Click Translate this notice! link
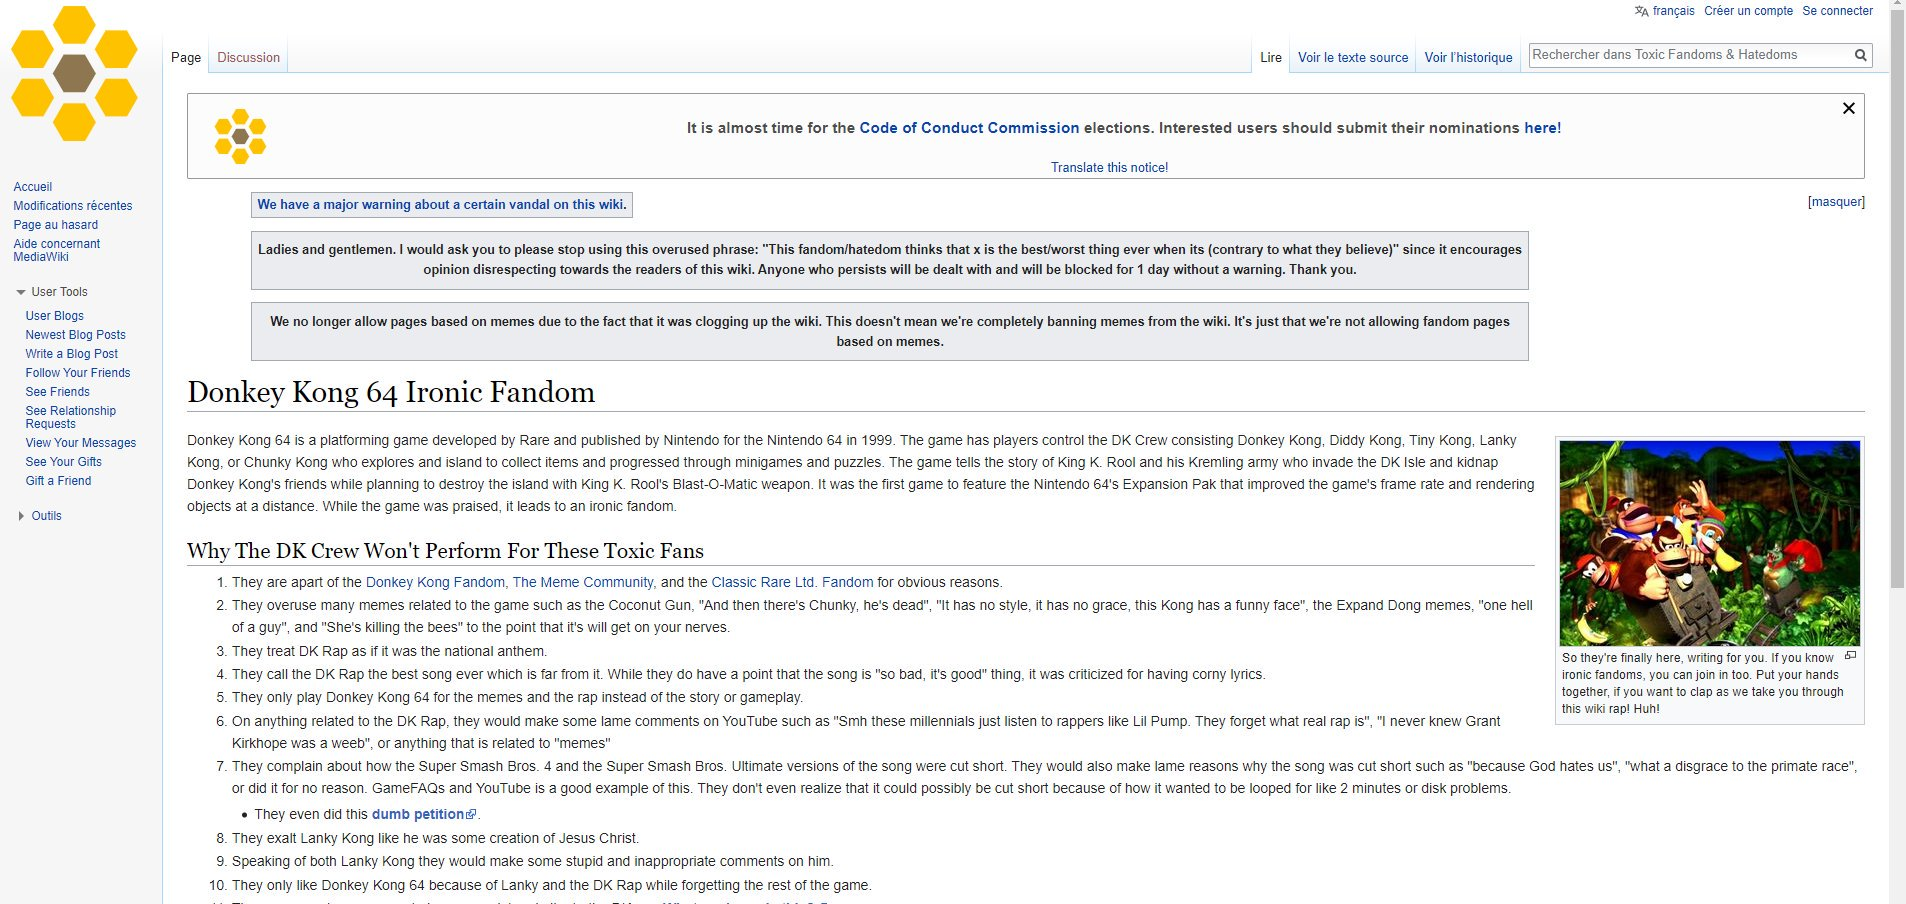Screen dimensions: 1906x904 click(1109, 167)
